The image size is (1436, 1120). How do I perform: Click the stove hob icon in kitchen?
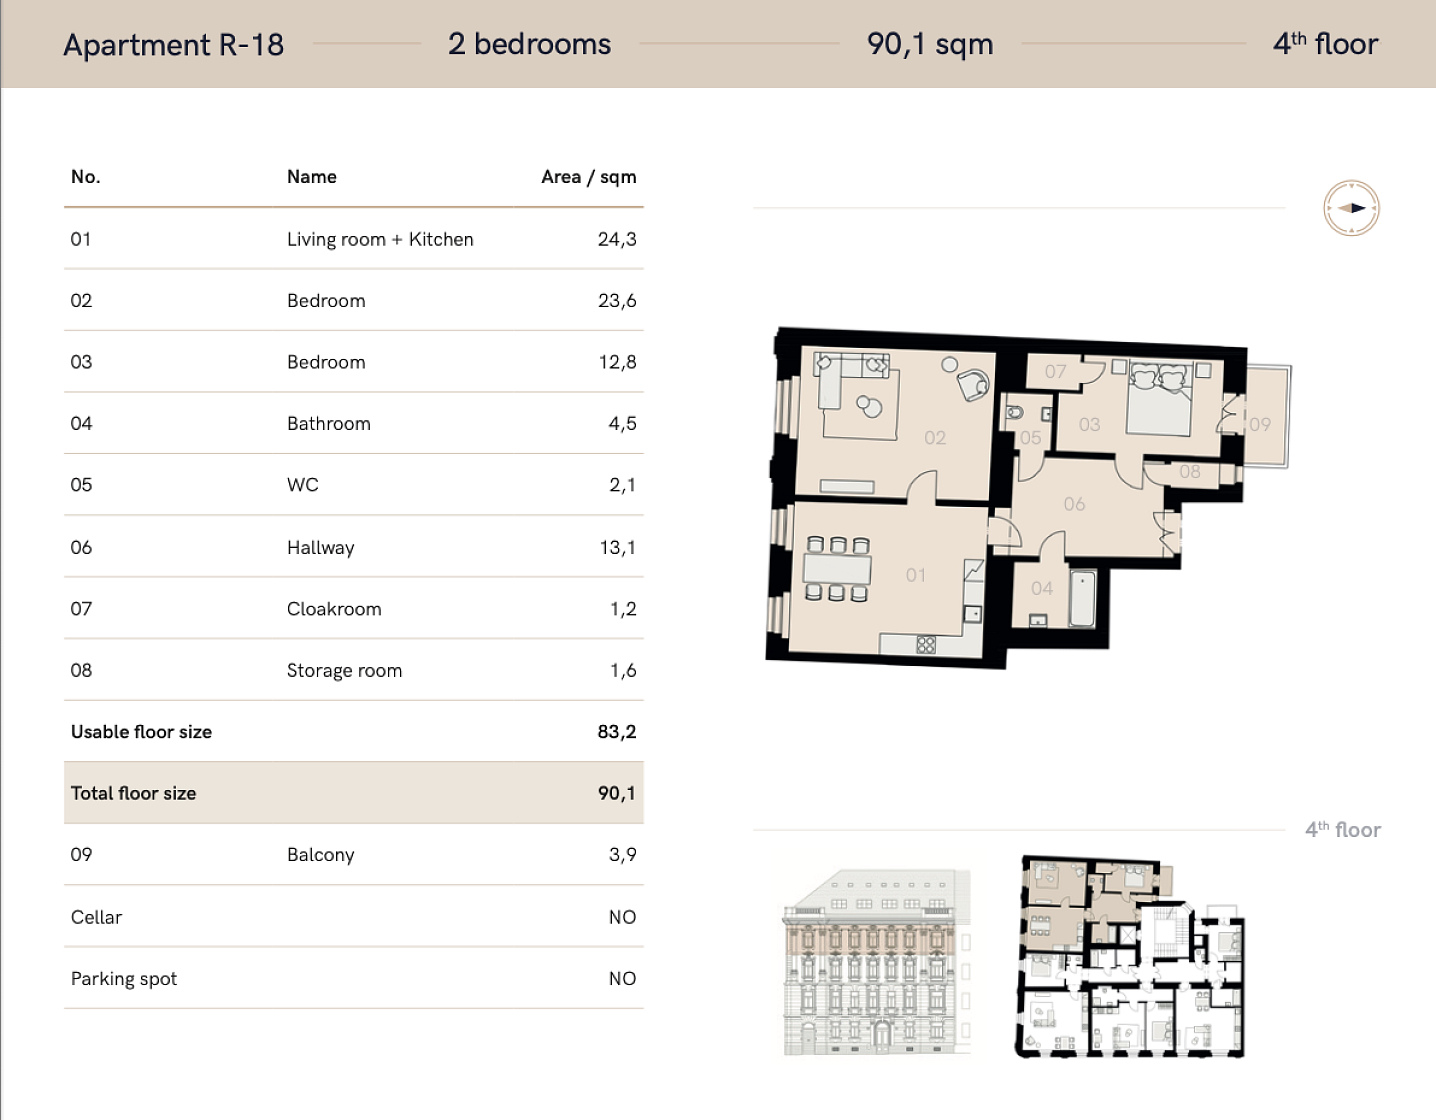926,645
